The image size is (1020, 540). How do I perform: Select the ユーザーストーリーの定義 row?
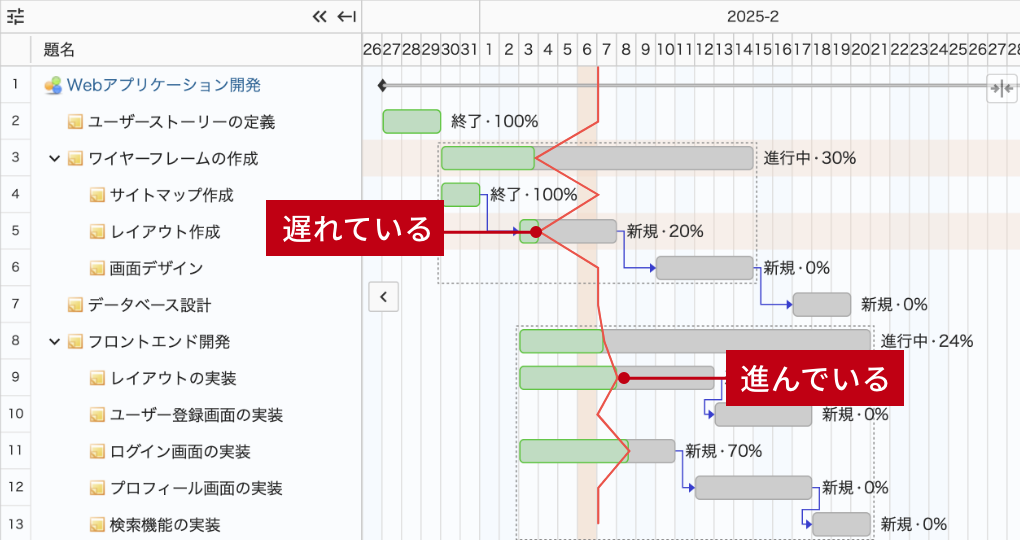pos(181,122)
